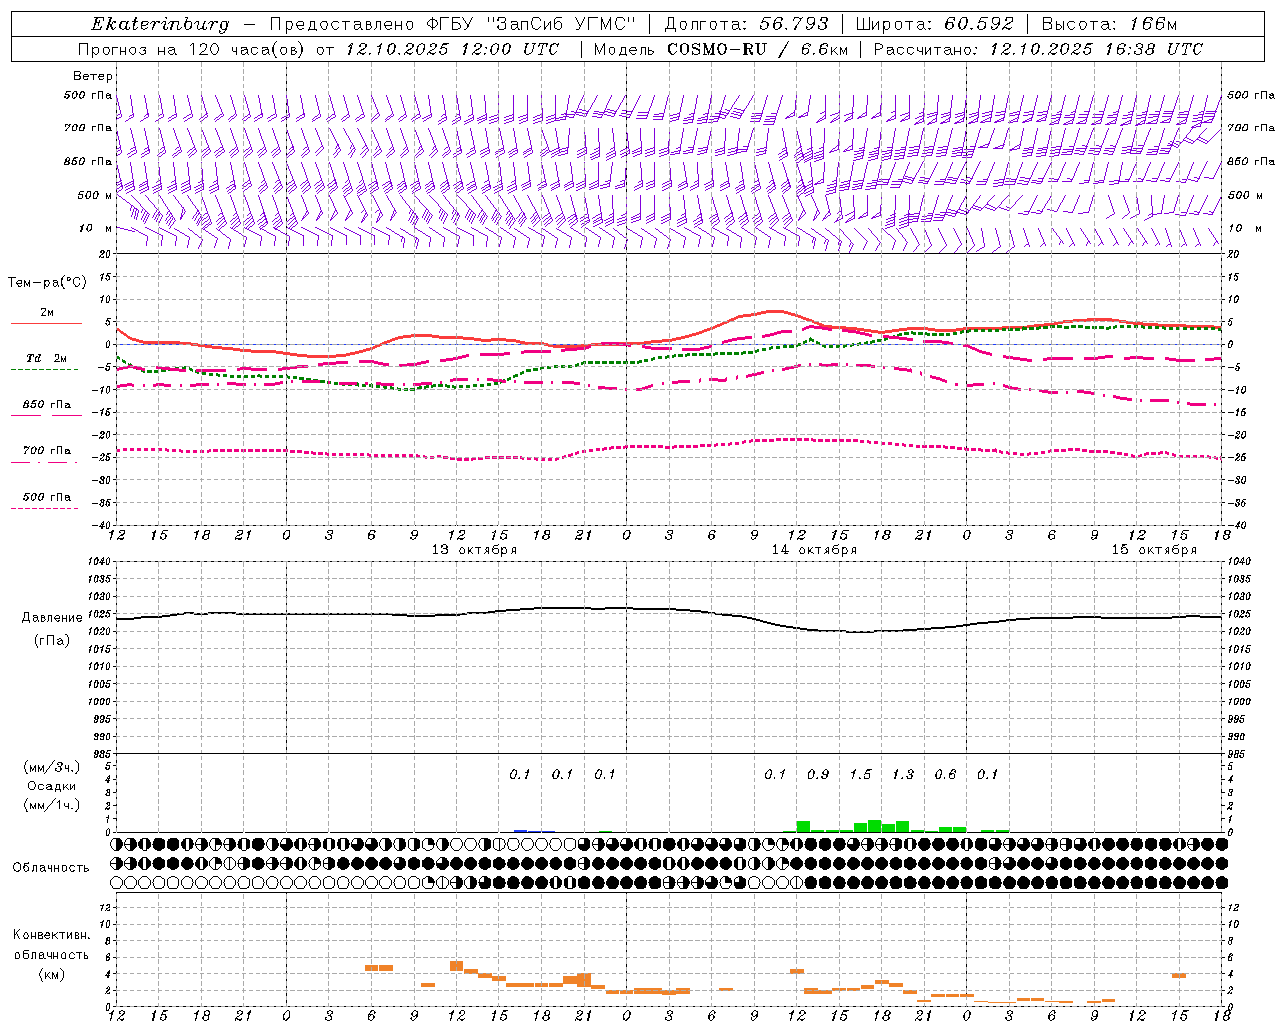Image resolution: width=1280 pixels, height=1024 pixels.
Task: Select the "Широта: 60.592" header value
Action: pos(934,24)
